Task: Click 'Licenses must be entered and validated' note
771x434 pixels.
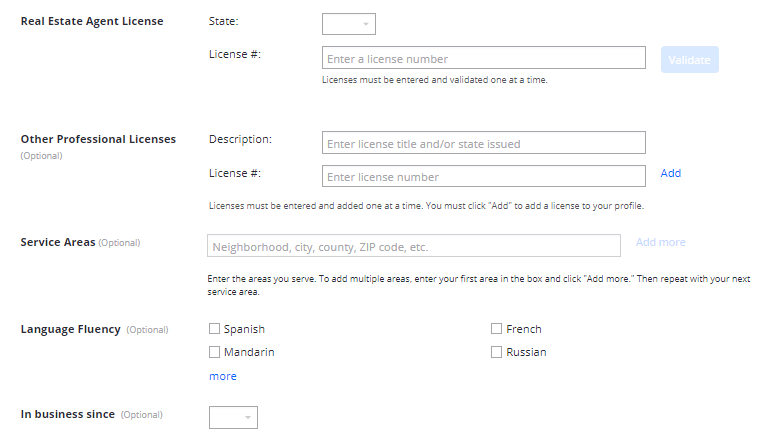Action: coord(435,80)
